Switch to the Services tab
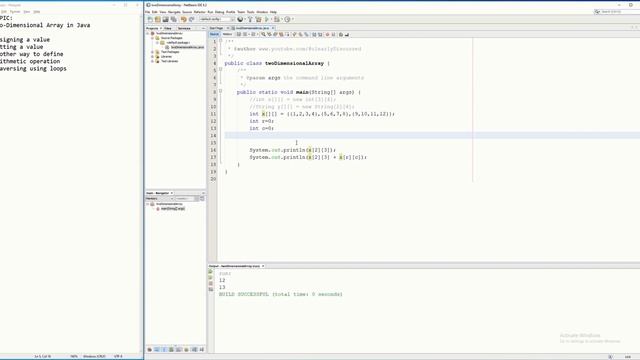The width and height of the screenshot is (640, 360). click(x=184, y=28)
